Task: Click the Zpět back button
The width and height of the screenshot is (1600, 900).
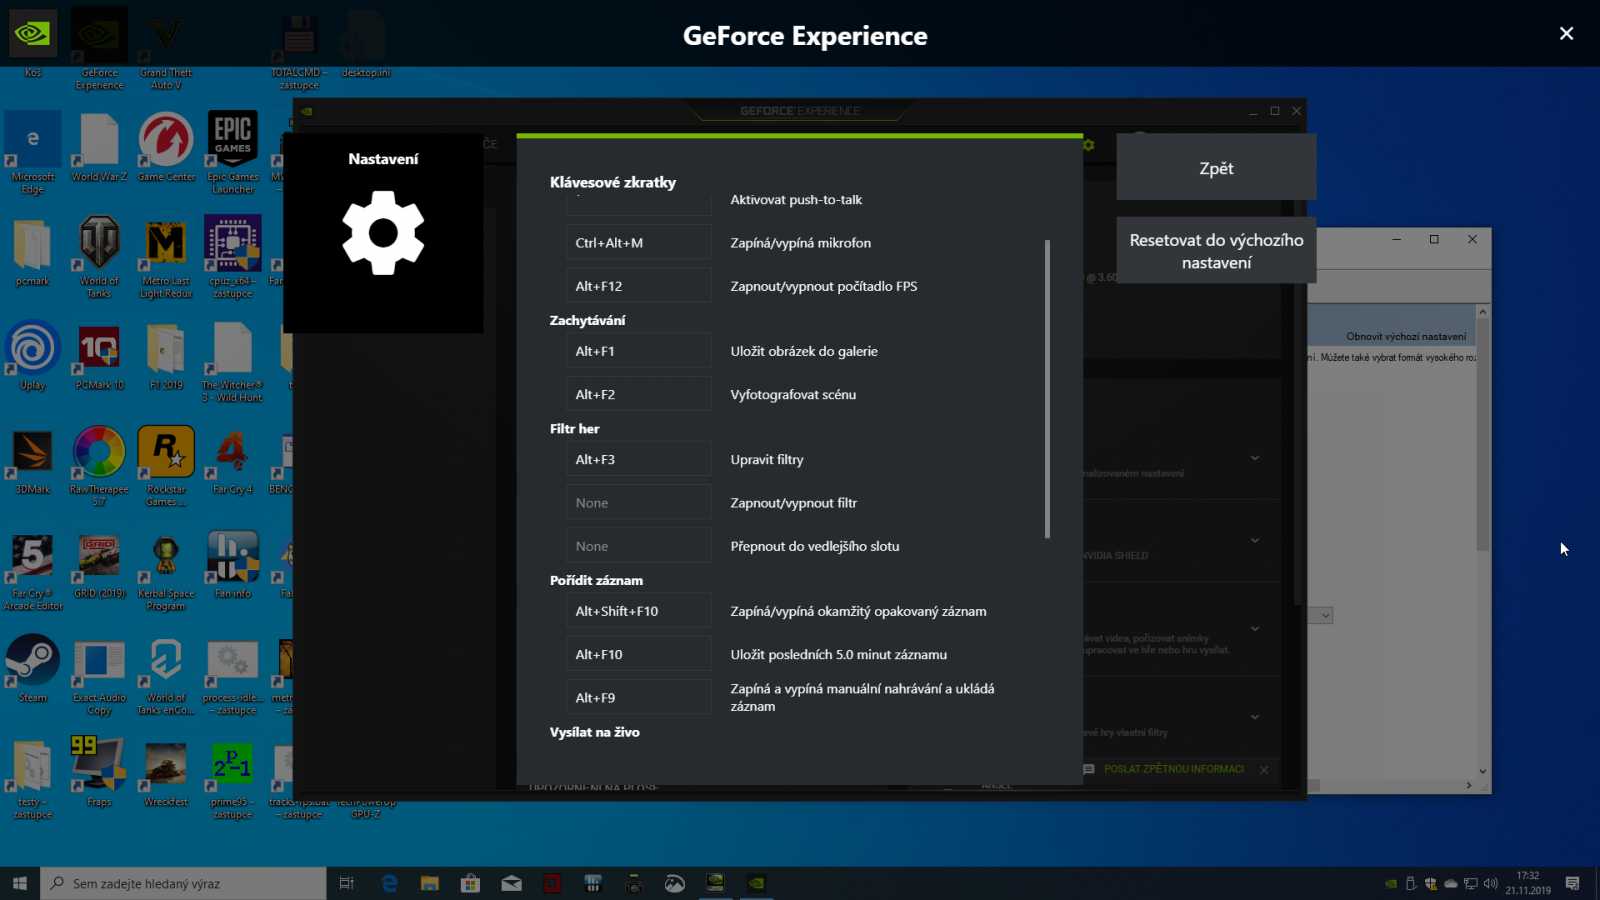Action: [x=1216, y=168]
